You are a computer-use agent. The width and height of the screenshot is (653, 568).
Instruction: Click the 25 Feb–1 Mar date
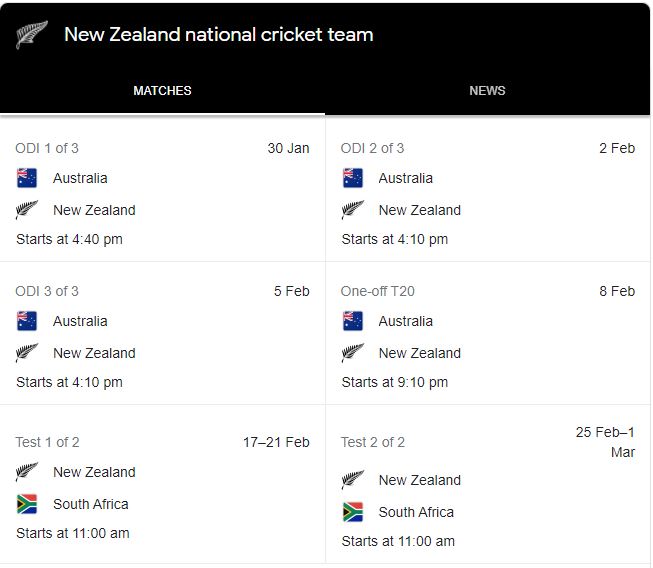coord(605,442)
